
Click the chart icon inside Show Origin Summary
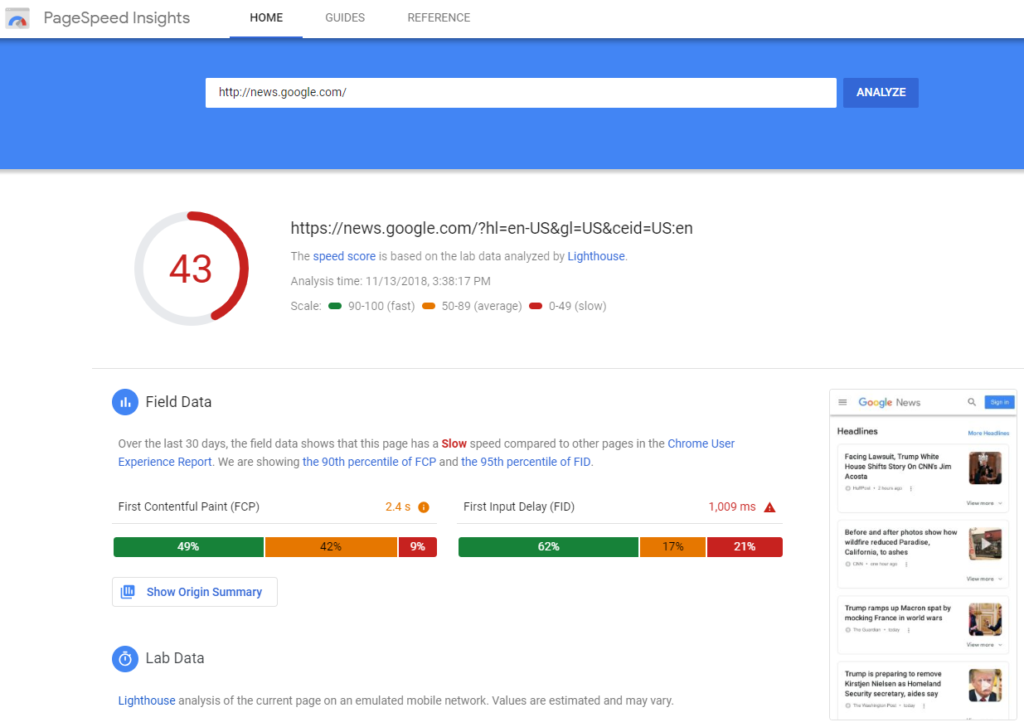click(x=128, y=592)
